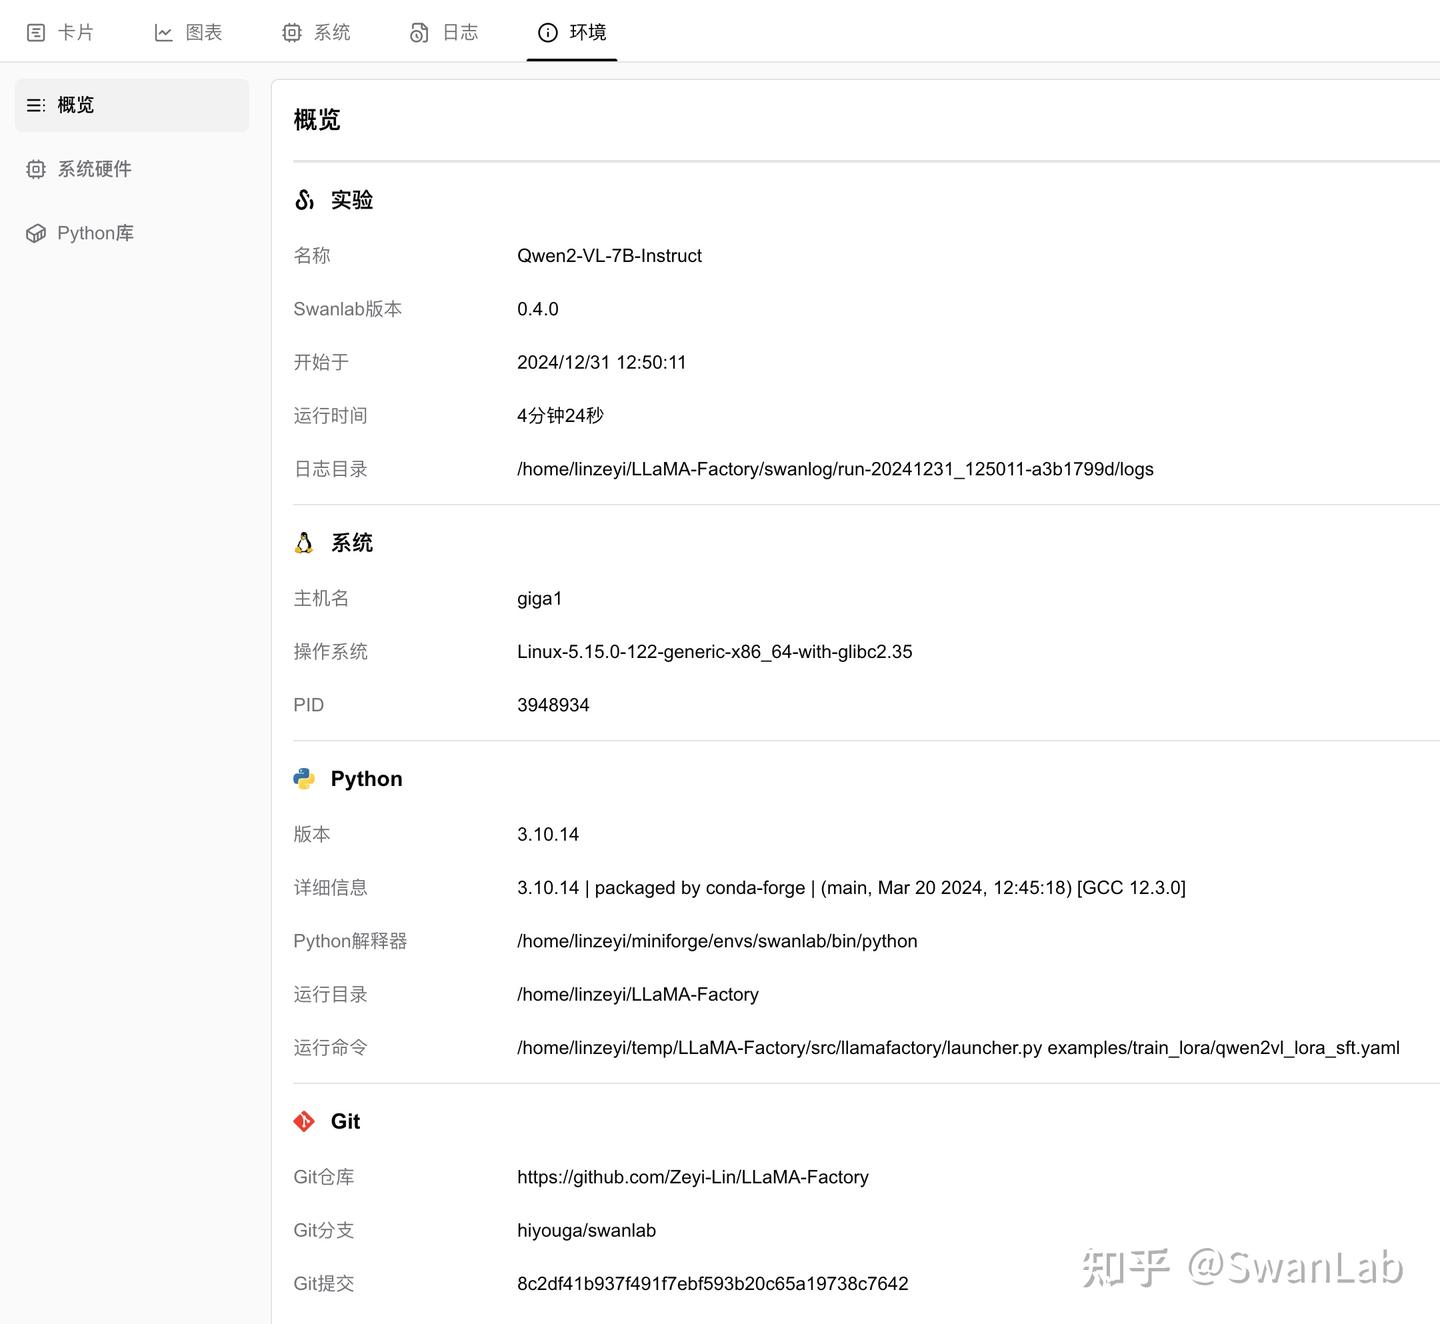Click the Linux penguin icon beside 系统 heading
The height and width of the screenshot is (1324, 1440).
pos(304,543)
